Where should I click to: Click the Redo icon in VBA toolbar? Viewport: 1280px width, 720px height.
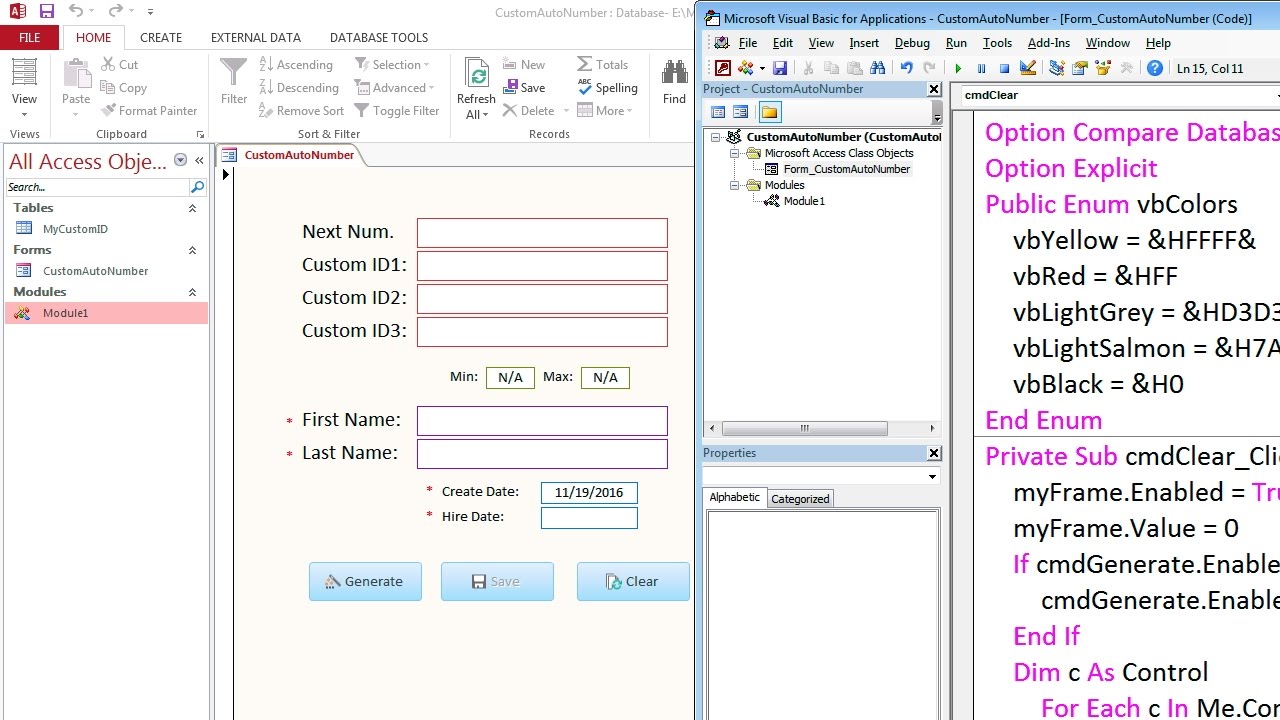(929, 68)
